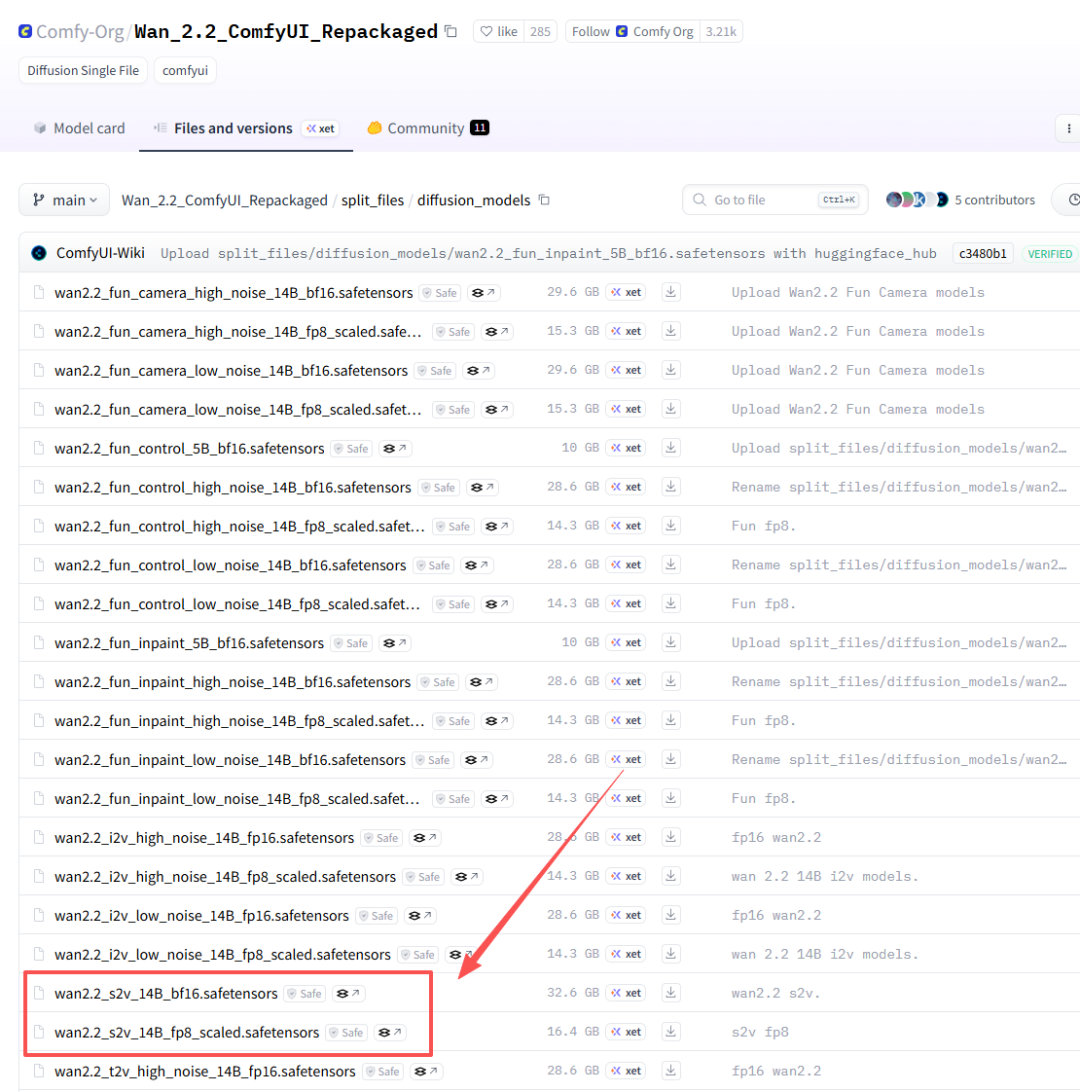1080x1092 pixels.
Task: Click xet badge on the 16.4 GB row
Action: pos(625,1031)
